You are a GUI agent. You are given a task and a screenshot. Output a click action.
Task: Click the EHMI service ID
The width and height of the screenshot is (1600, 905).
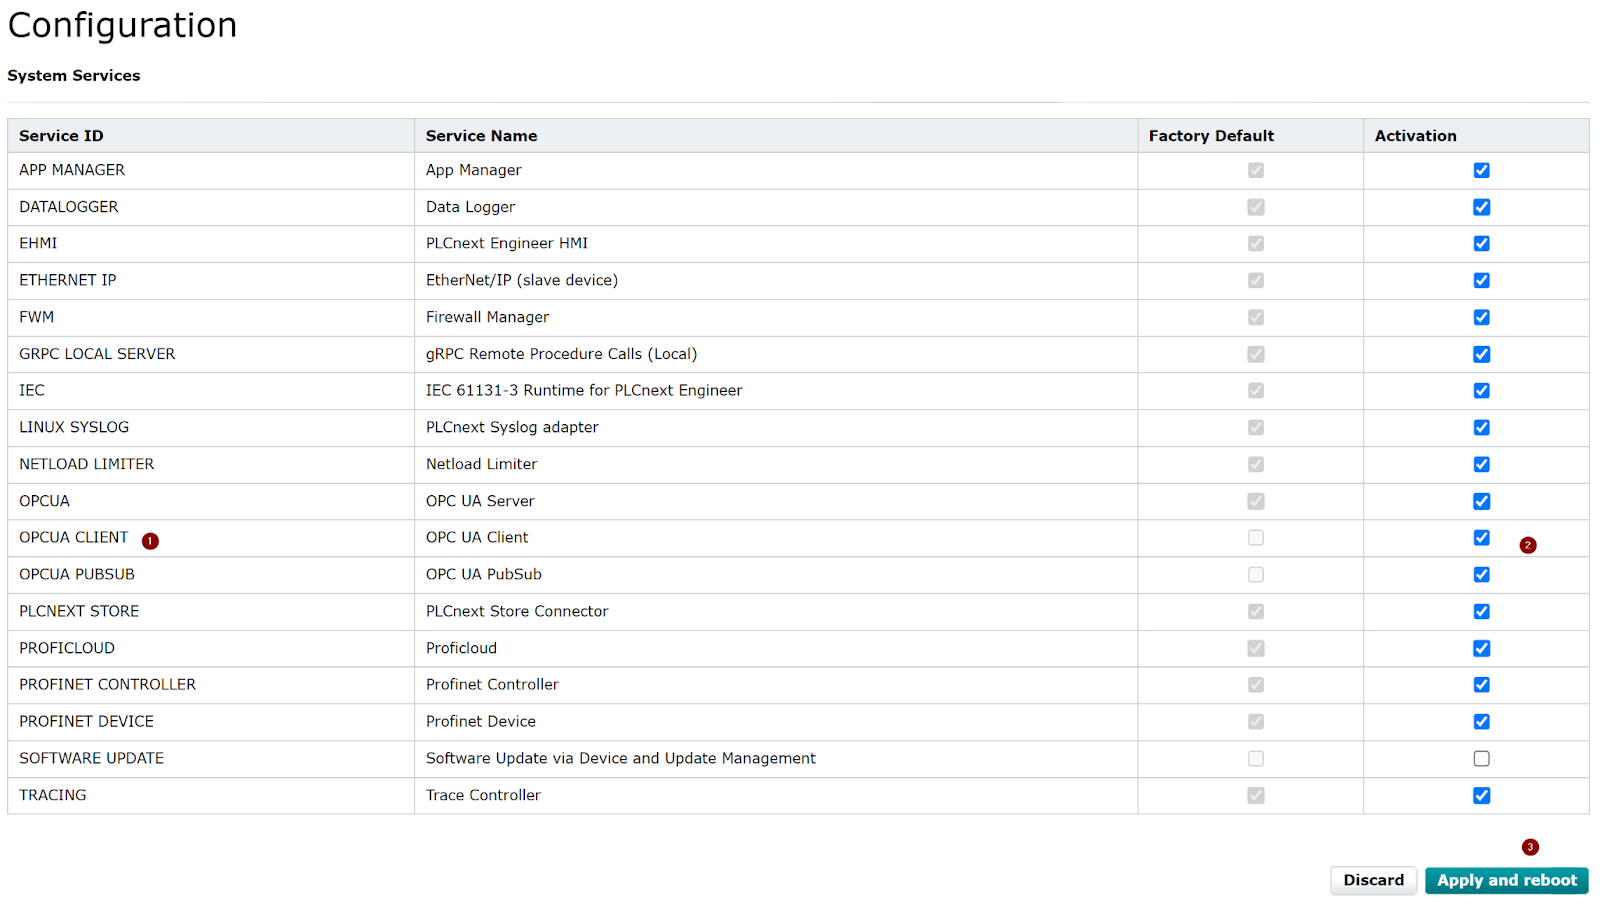(38, 243)
